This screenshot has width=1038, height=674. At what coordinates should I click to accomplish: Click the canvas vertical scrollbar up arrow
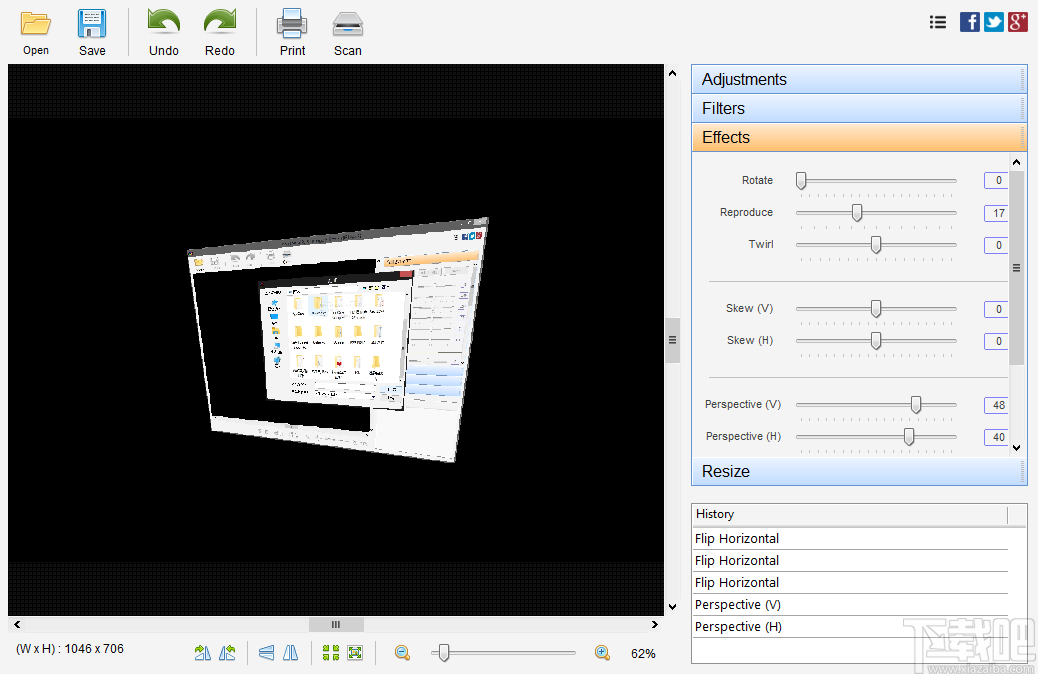point(673,73)
